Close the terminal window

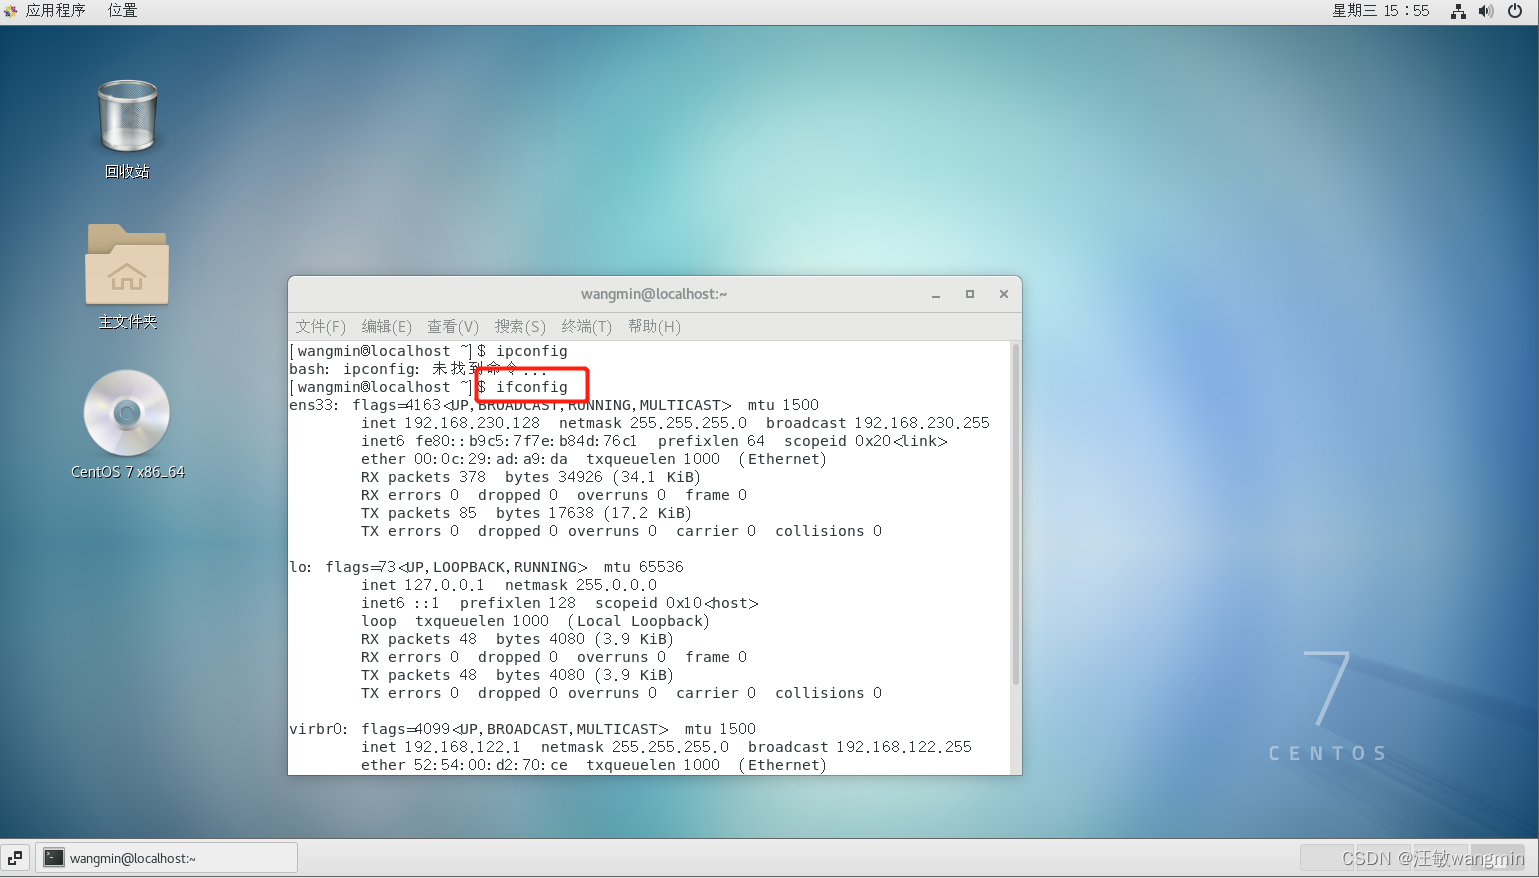click(x=1003, y=294)
